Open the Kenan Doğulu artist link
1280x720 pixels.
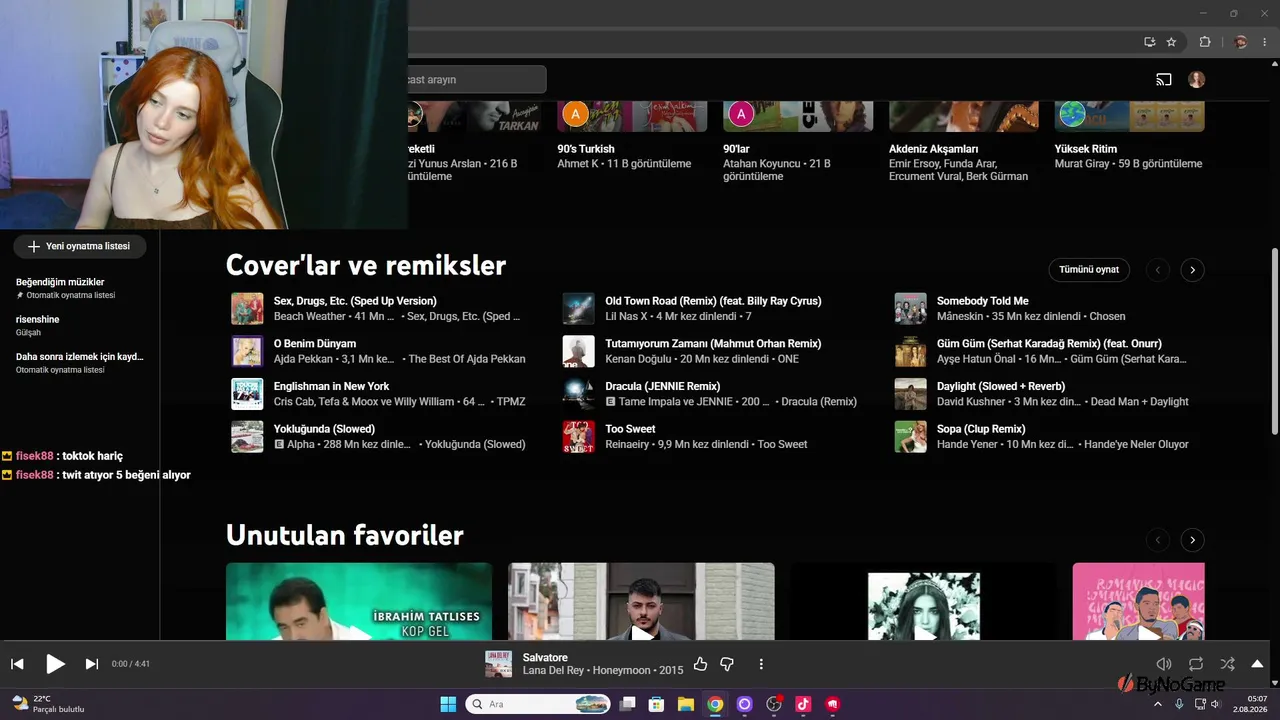637,359
